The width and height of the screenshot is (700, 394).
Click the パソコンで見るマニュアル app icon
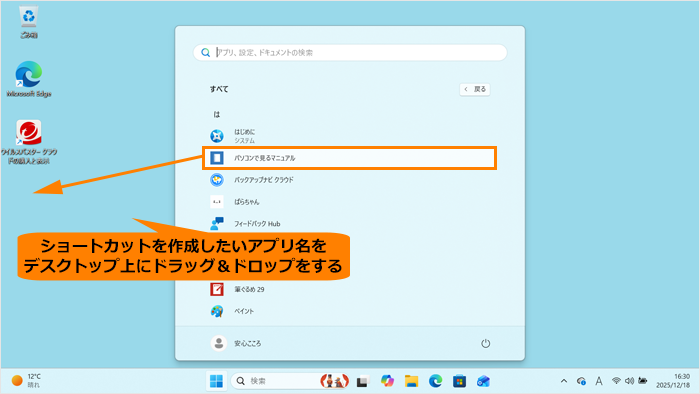coord(217,158)
